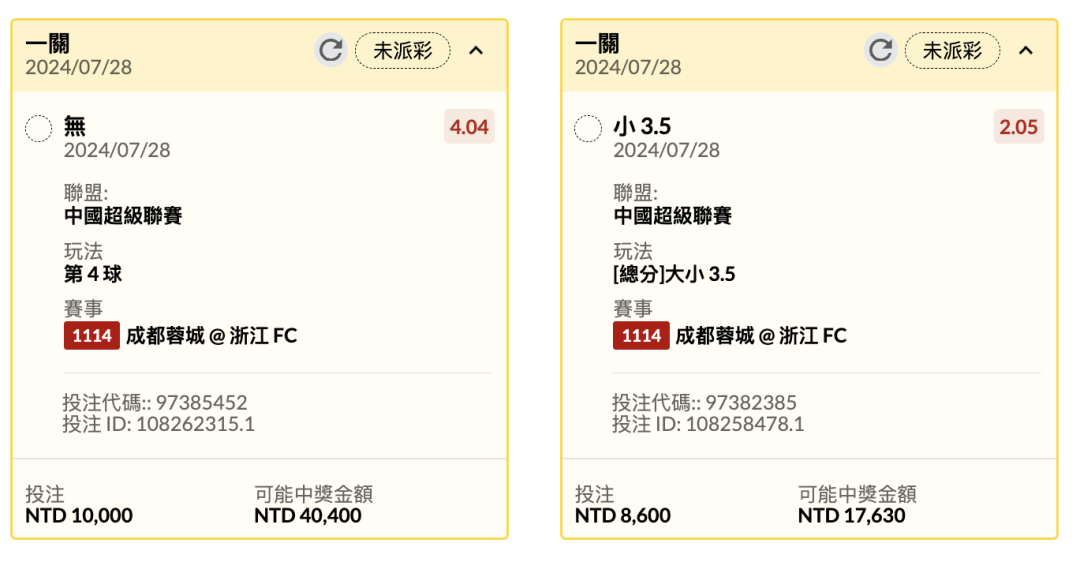Collapse the left 一關 bet card
The height and width of the screenshot is (562, 1080).
click(476, 50)
